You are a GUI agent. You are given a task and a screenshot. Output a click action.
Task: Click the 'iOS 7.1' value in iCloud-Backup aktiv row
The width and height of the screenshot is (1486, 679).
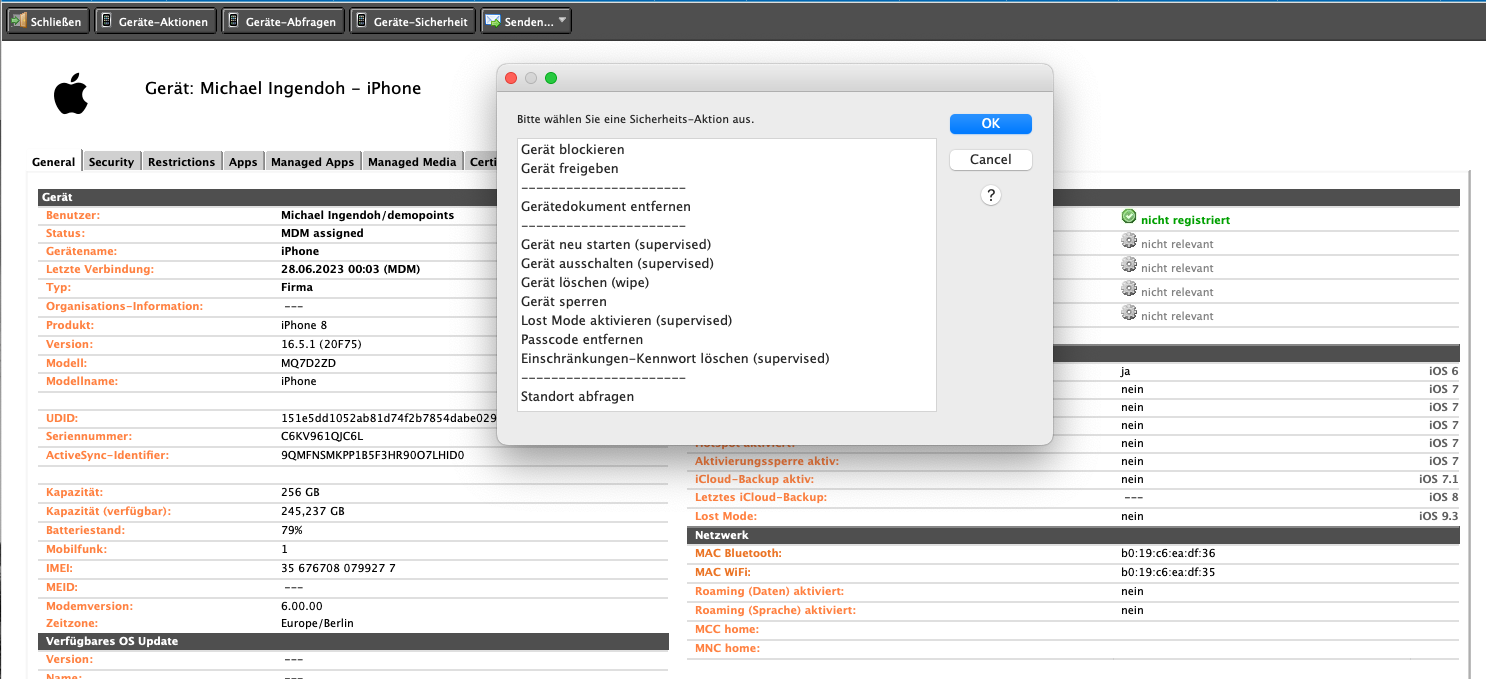coord(1439,479)
